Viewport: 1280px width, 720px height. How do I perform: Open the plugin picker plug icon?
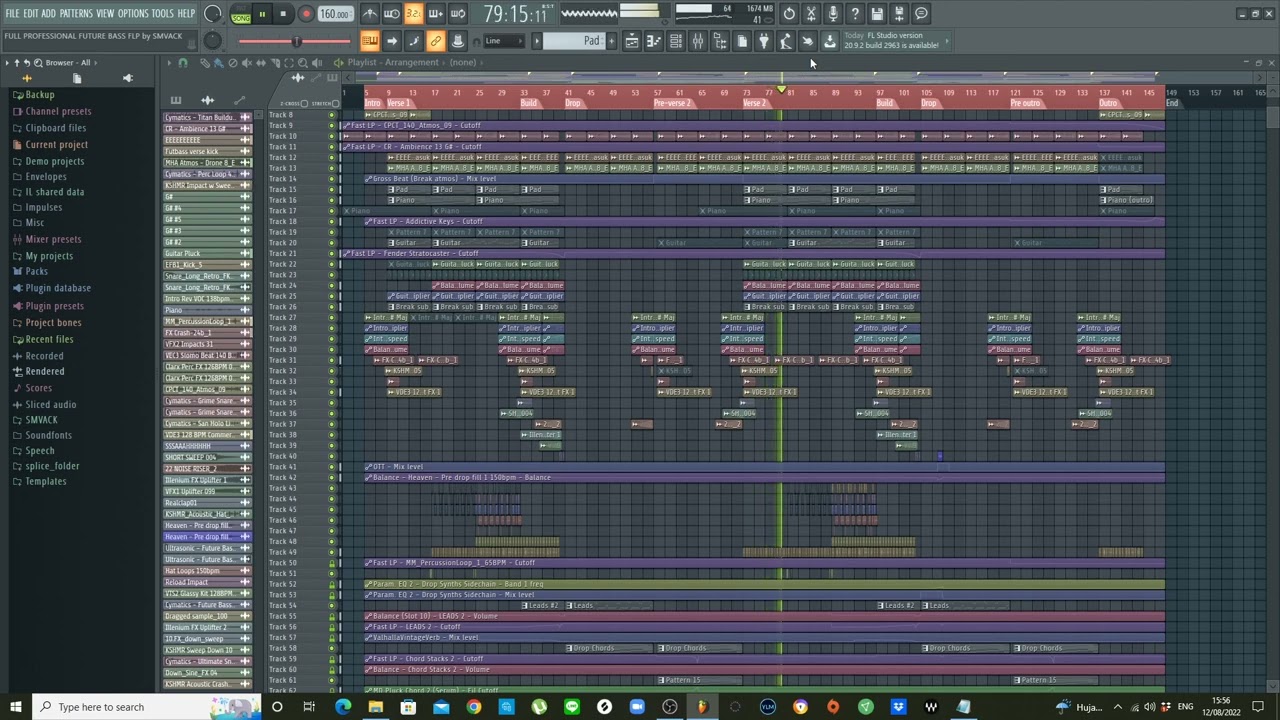(x=764, y=41)
